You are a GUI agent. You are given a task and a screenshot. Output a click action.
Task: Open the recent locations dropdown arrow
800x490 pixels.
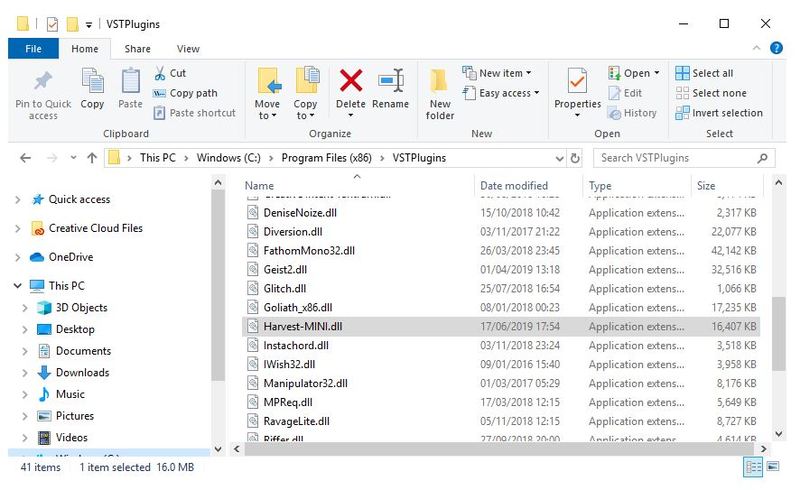pyautogui.click(x=73, y=158)
